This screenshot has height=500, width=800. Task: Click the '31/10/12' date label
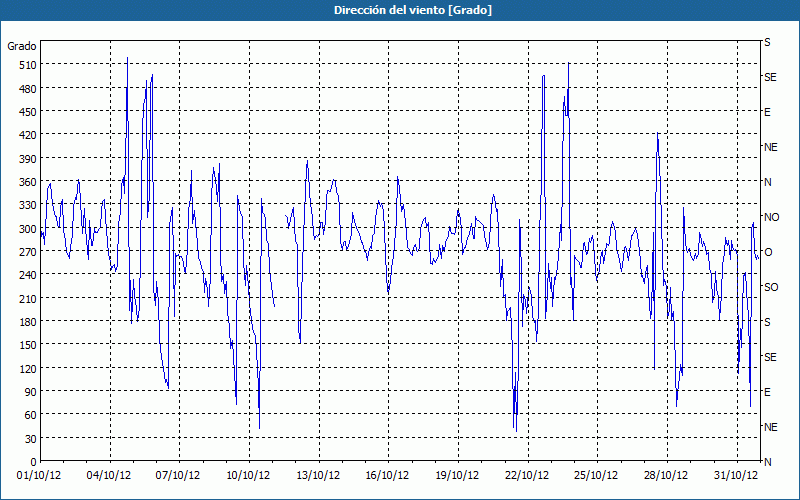[736, 476]
